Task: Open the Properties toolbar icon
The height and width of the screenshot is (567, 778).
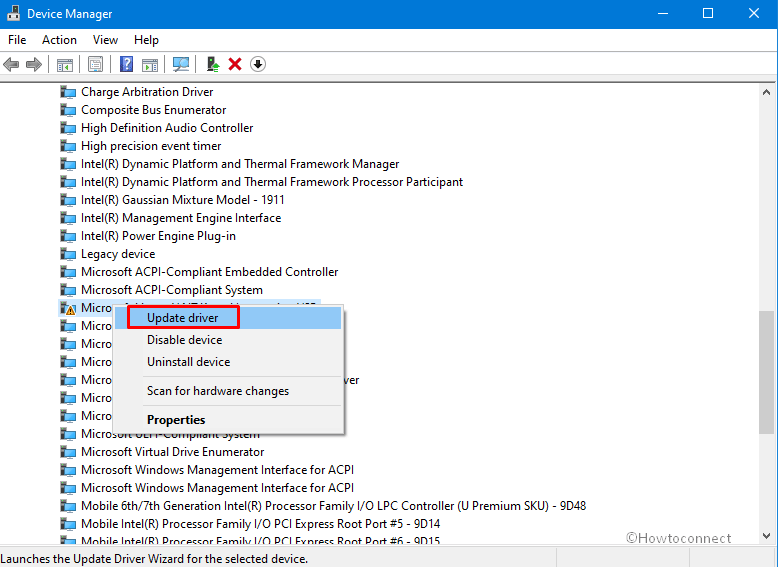Action: (x=95, y=64)
